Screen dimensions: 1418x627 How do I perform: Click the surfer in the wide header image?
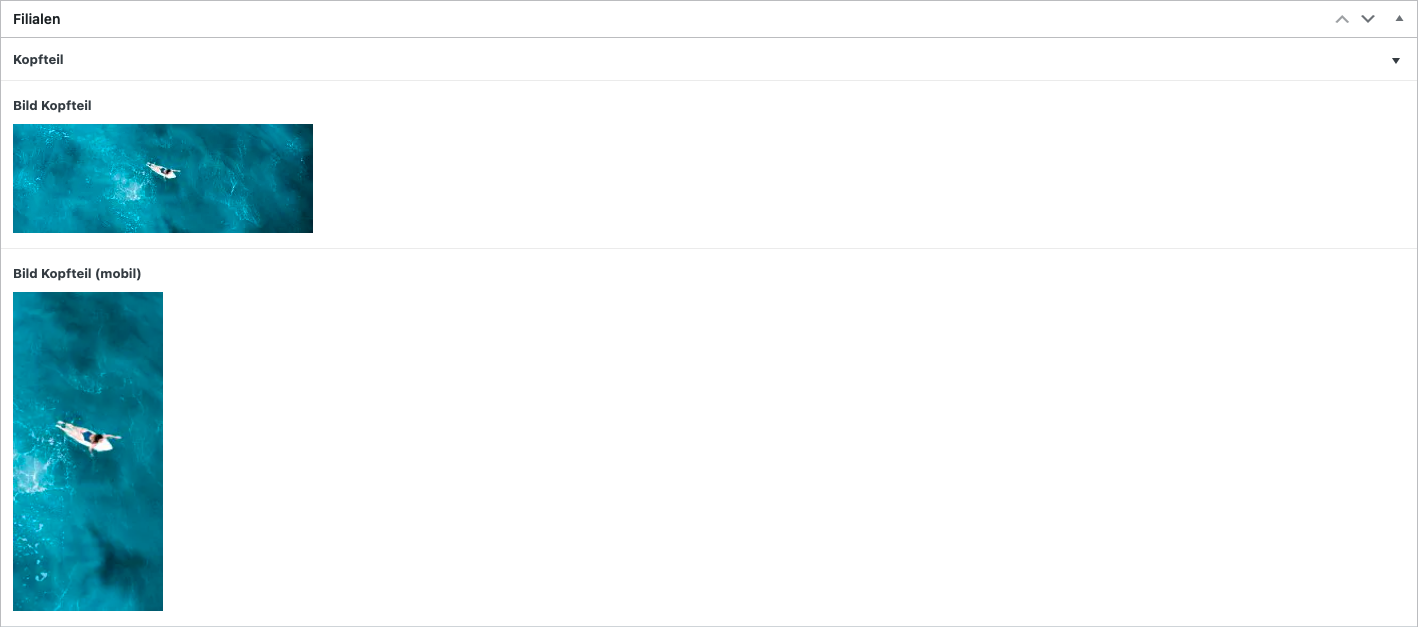tap(162, 171)
